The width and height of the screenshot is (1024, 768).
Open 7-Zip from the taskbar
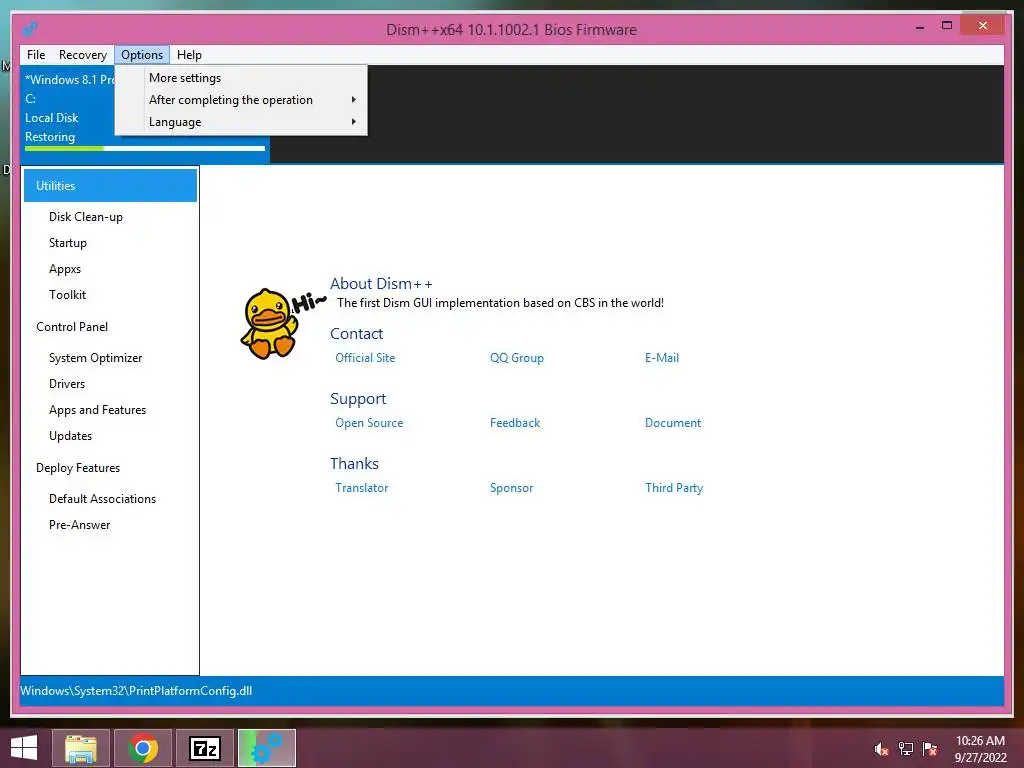[x=205, y=748]
